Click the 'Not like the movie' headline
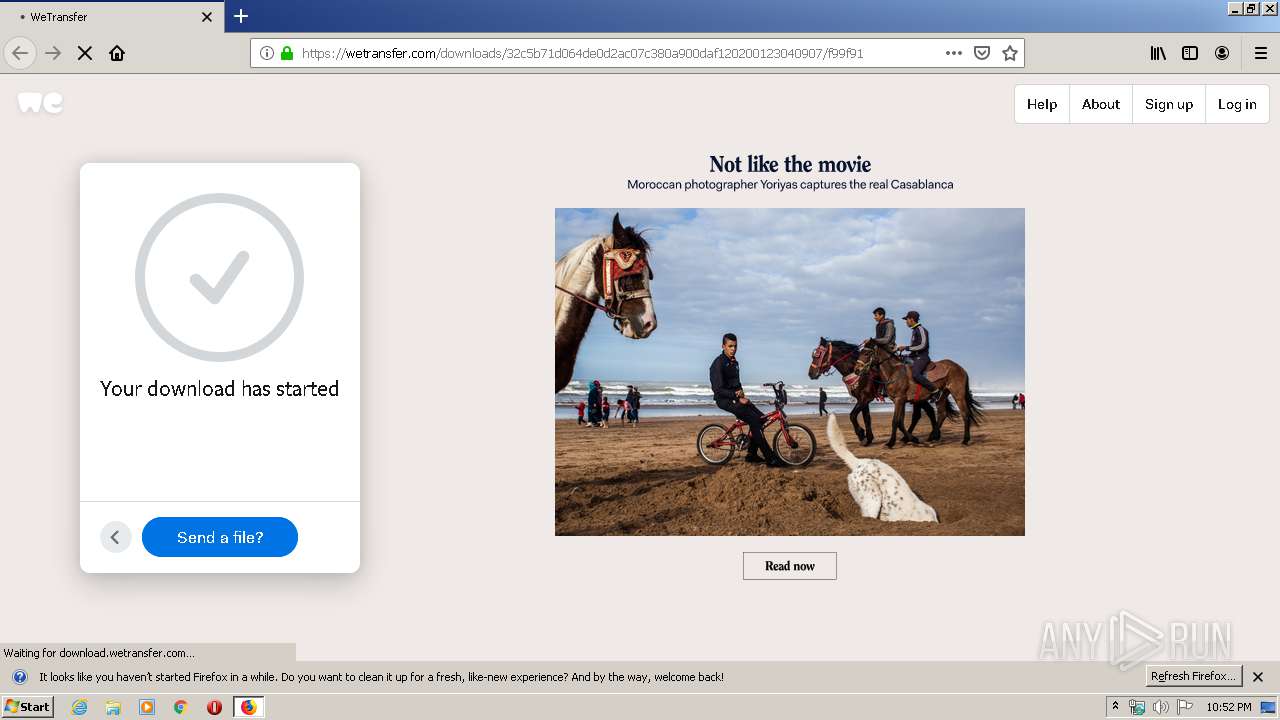 pos(790,164)
